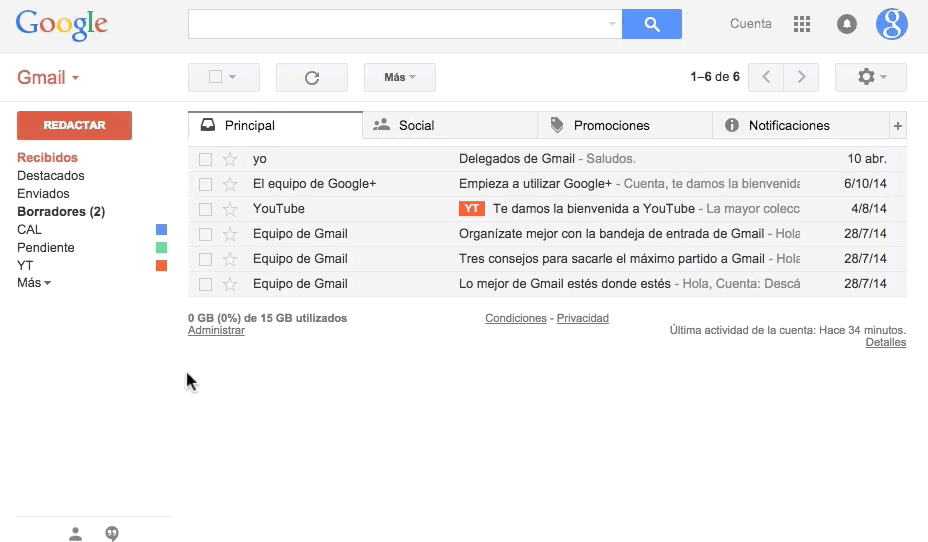Viewport: 928px width, 542px height.
Task: Open the Gmail product dropdown
Action: (48, 78)
